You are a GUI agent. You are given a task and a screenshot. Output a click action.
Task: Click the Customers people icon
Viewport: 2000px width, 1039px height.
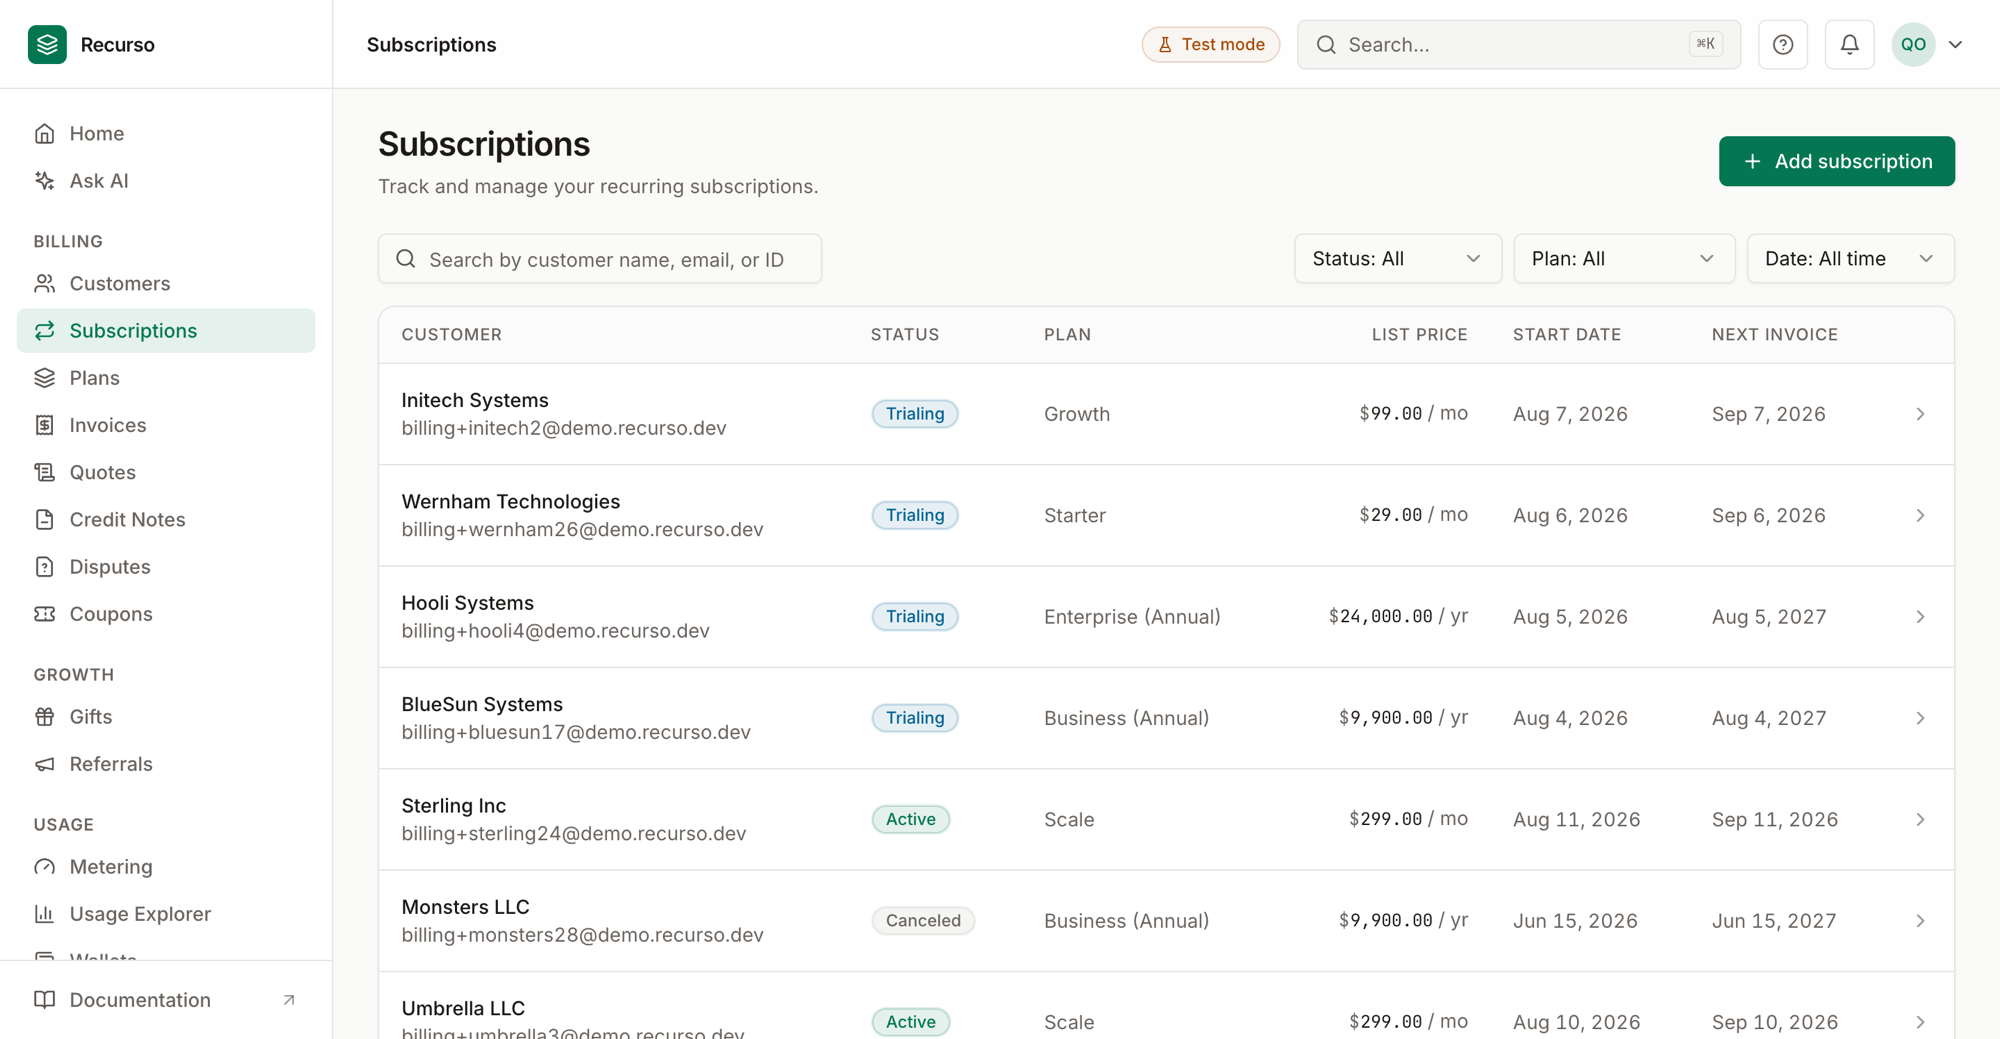pos(44,283)
